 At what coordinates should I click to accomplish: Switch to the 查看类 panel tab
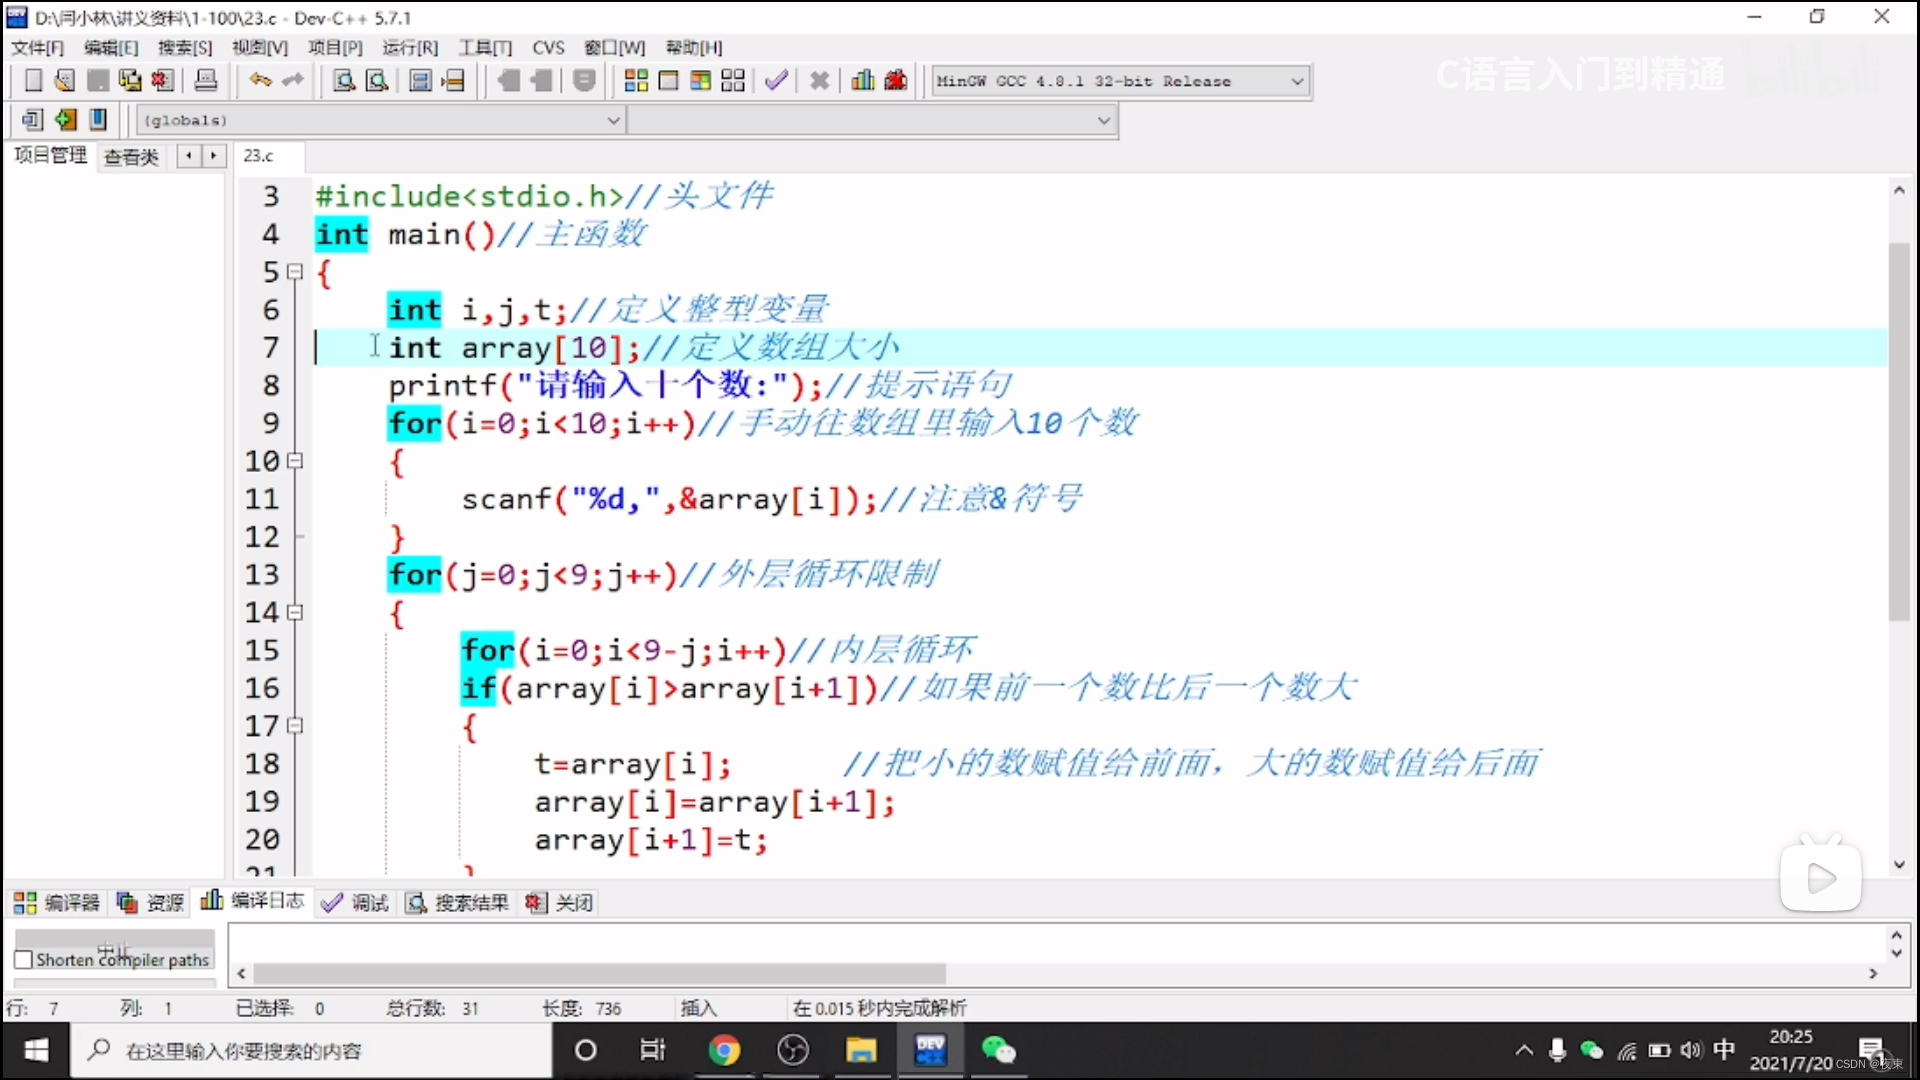coord(131,157)
